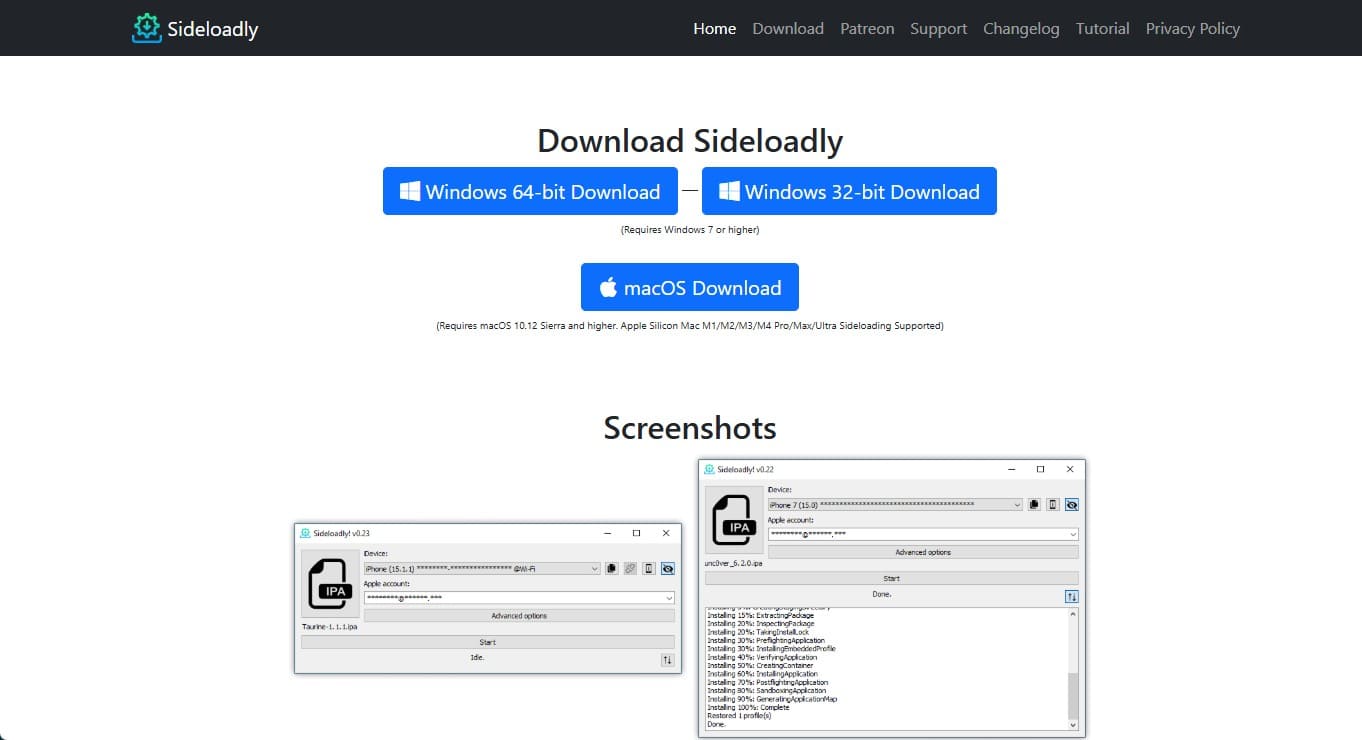Open the Home nav item

point(715,28)
